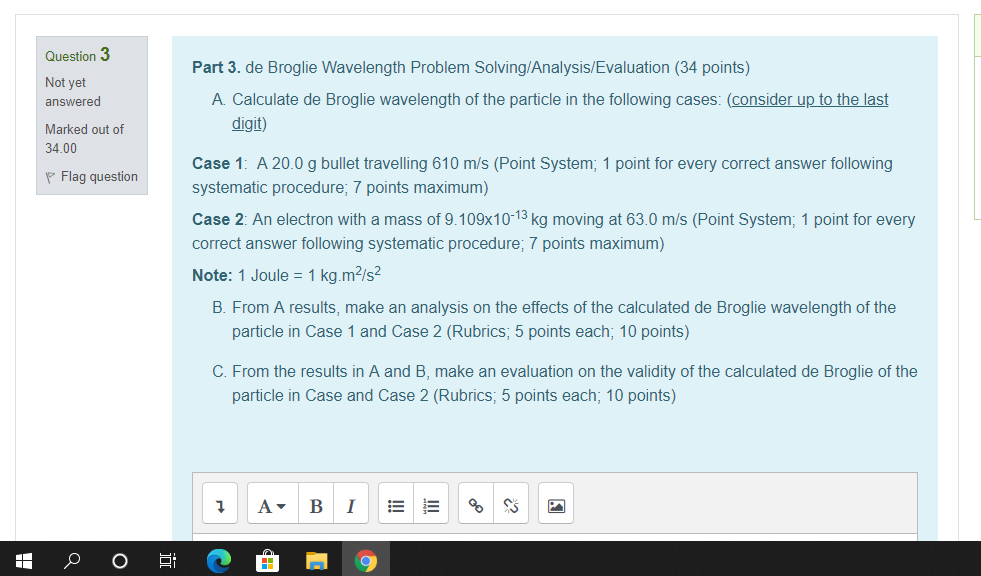Viewport: 981px width, 576px height.
Task: Open File Explorer from the taskbar
Action: click(317, 560)
